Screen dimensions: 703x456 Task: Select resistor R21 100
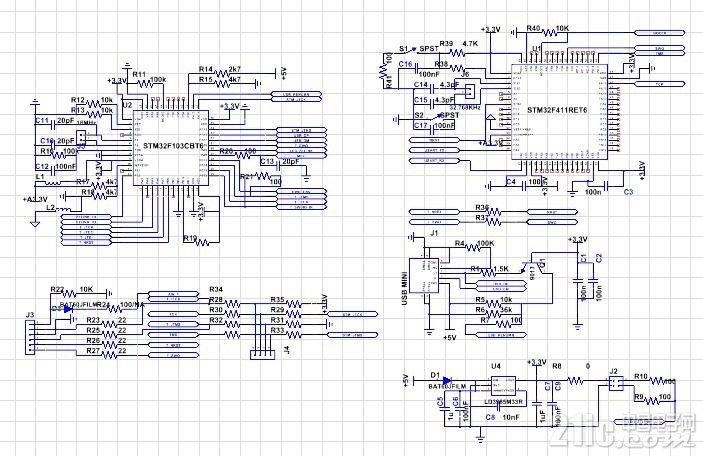point(263,176)
